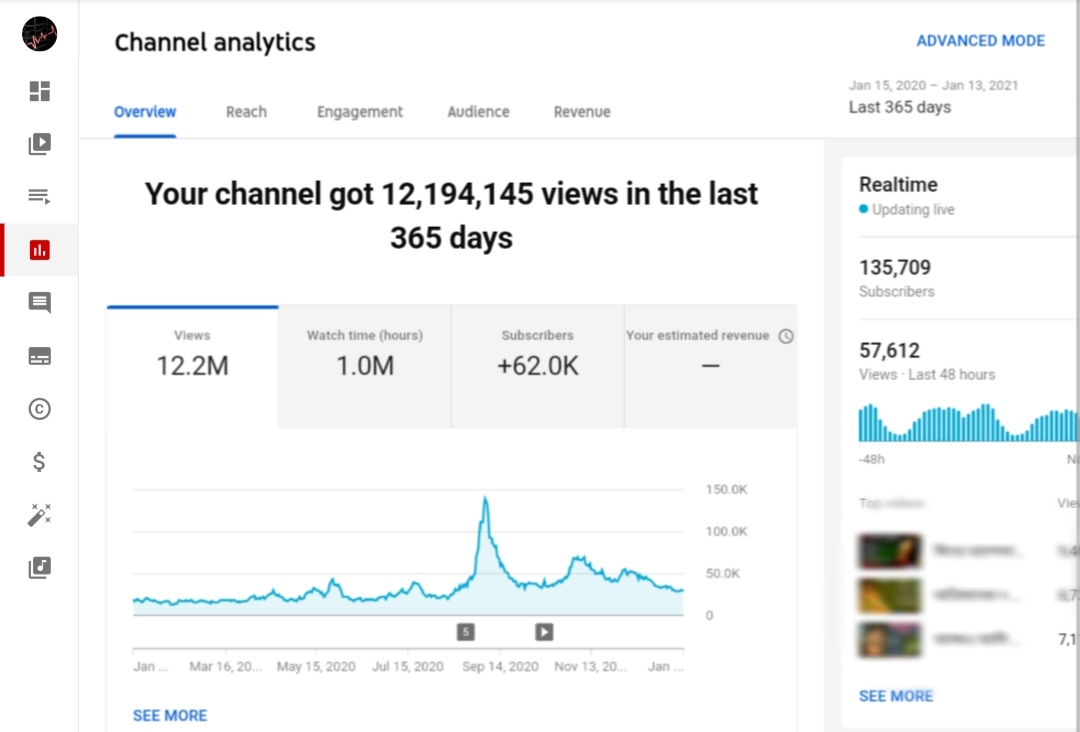The image size is (1080, 732).
Task: Select the Watch time (hours) metric card
Action: [x=365, y=367]
